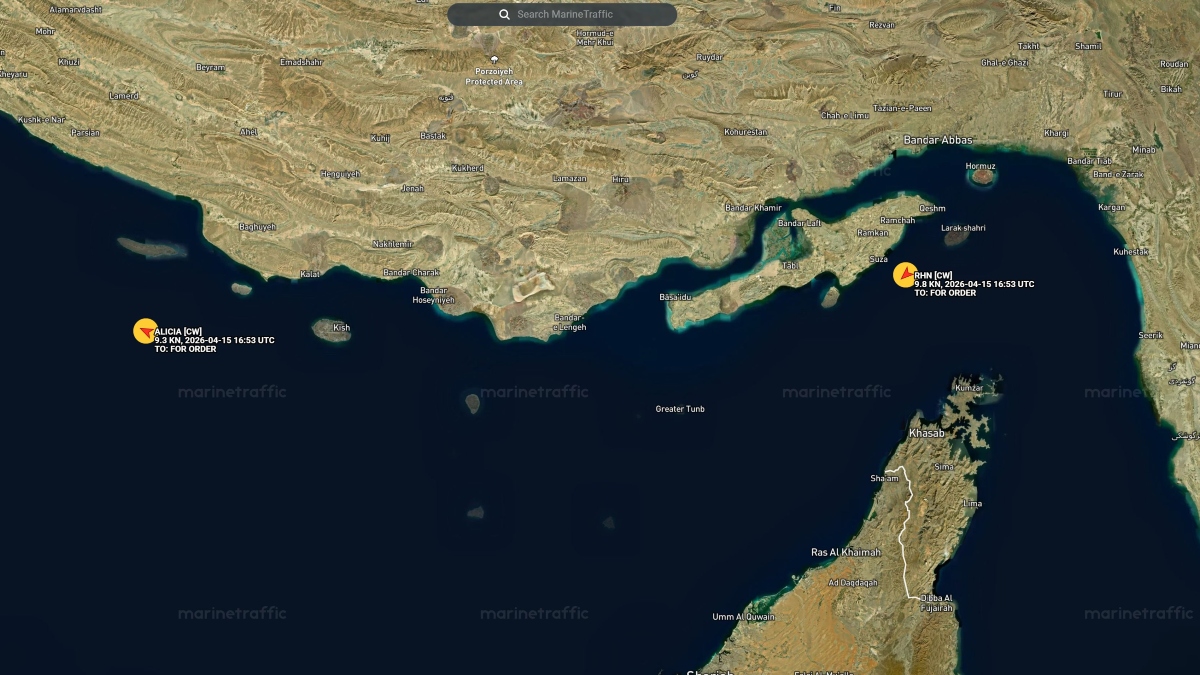Click the Larak shahri island label
This screenshot has width=1200, height=675.
click(963, 228)
